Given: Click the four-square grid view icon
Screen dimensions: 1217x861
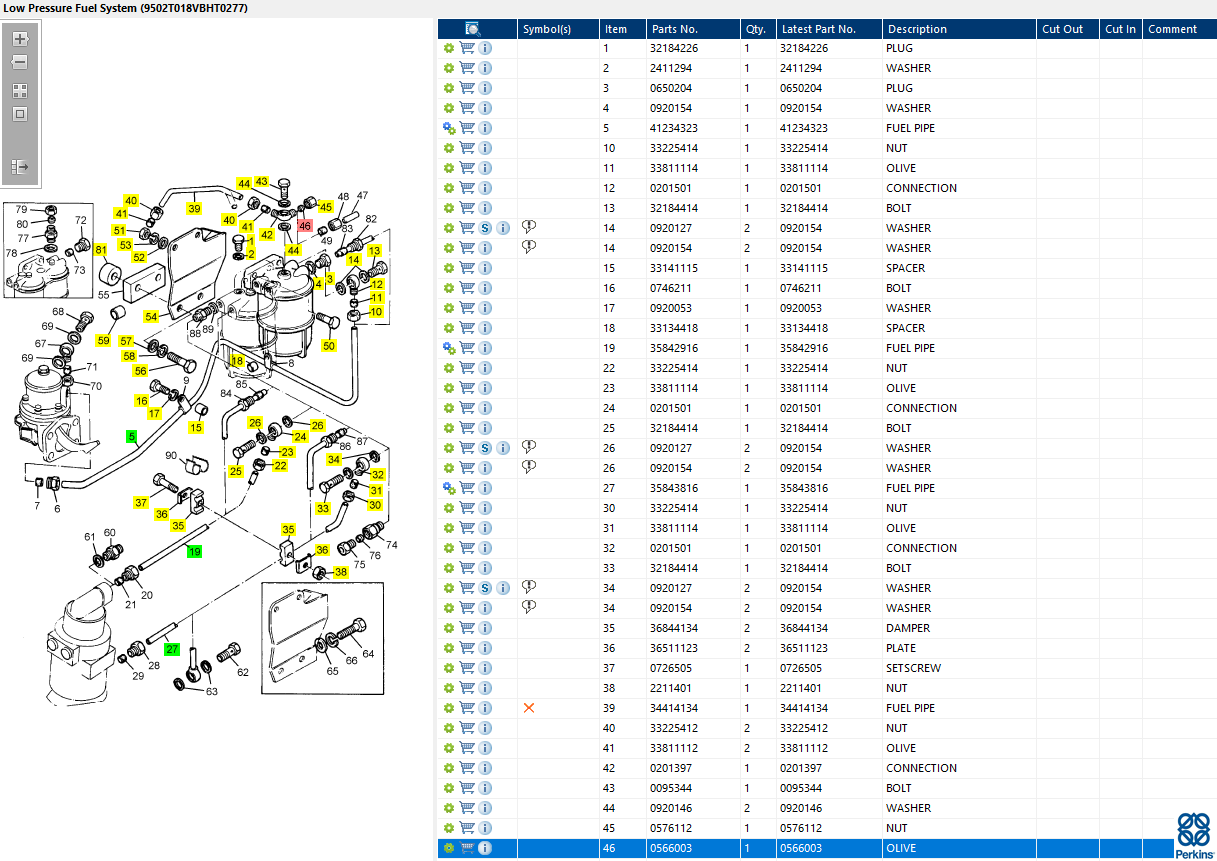Looking at the screenshot, I should point(19,90).
